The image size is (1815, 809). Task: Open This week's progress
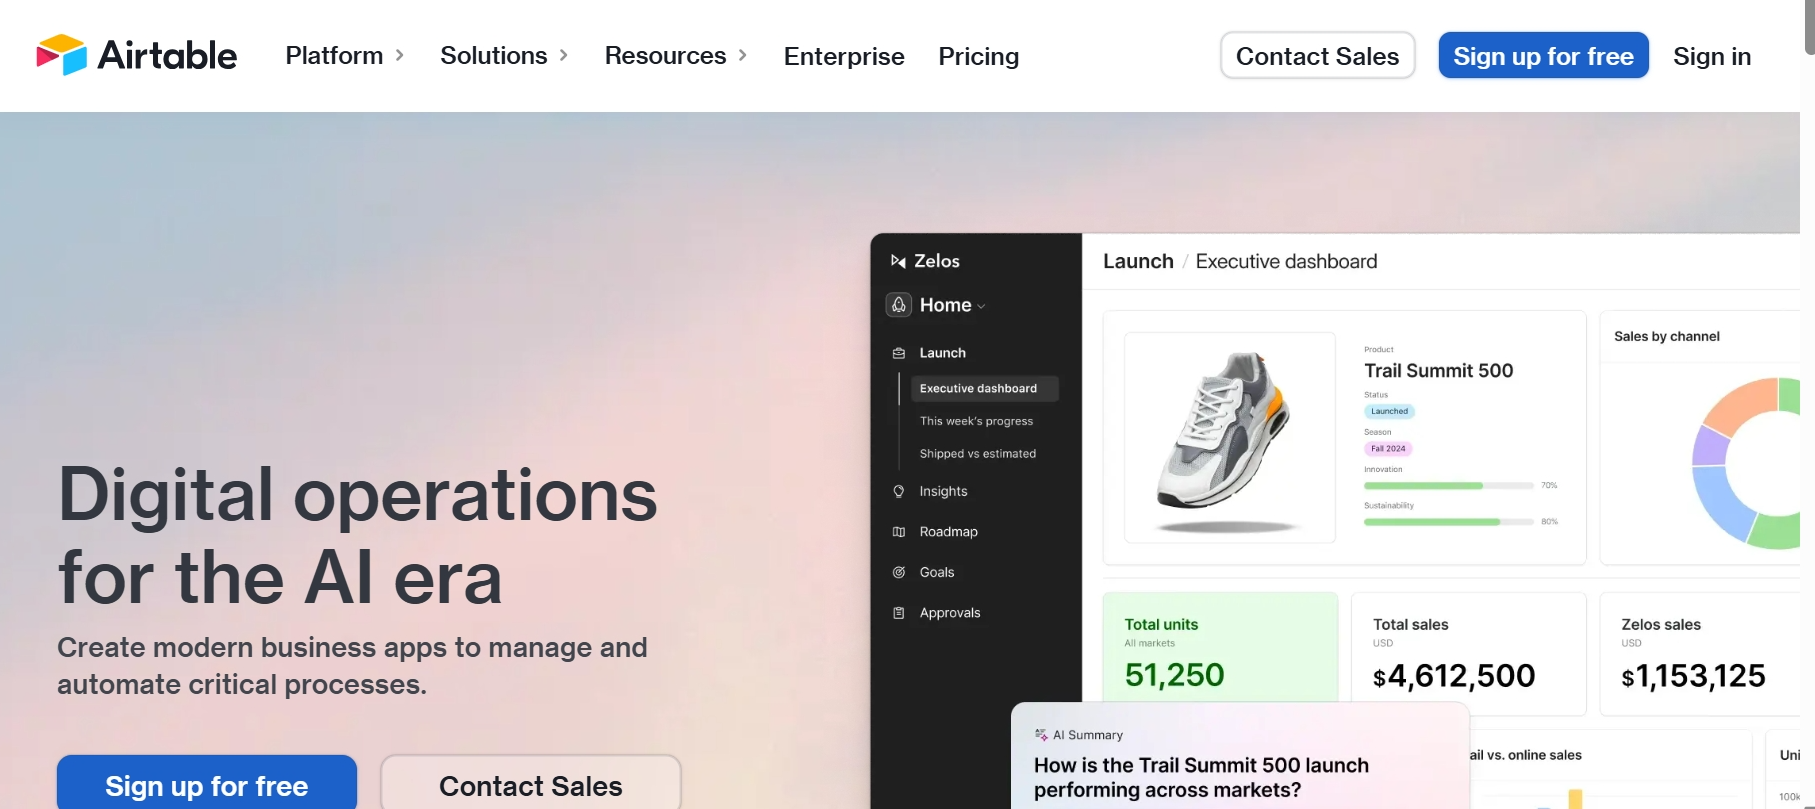976,421
